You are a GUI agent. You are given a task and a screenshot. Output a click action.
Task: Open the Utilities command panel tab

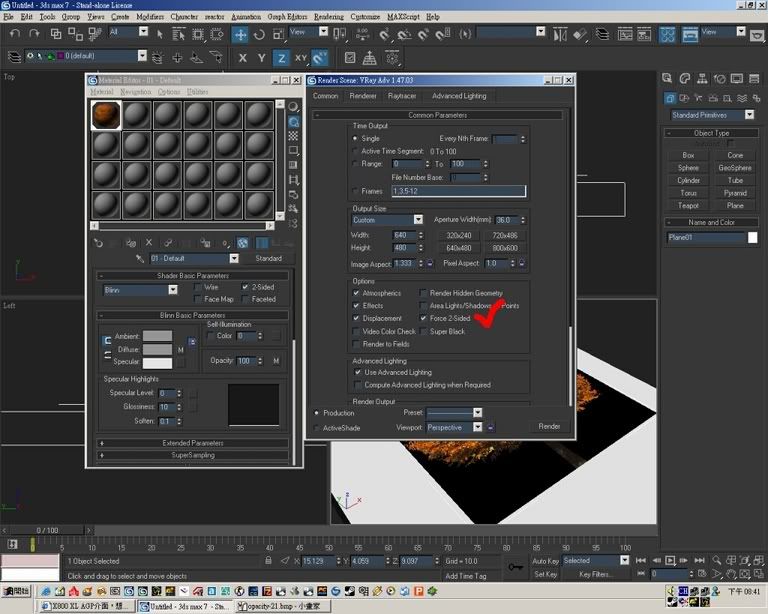pyautogui.click(x=754, y=78)
